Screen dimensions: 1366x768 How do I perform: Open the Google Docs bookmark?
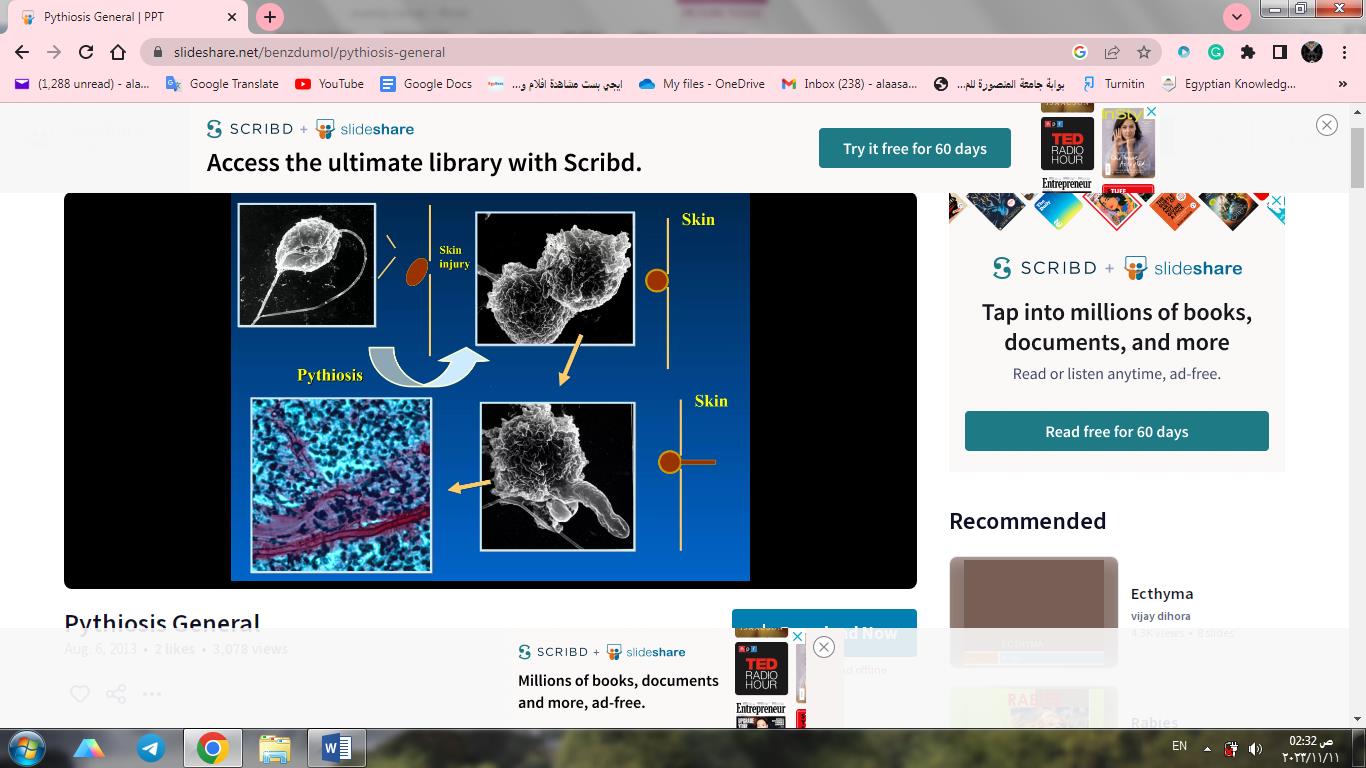[x=426, y=84]
